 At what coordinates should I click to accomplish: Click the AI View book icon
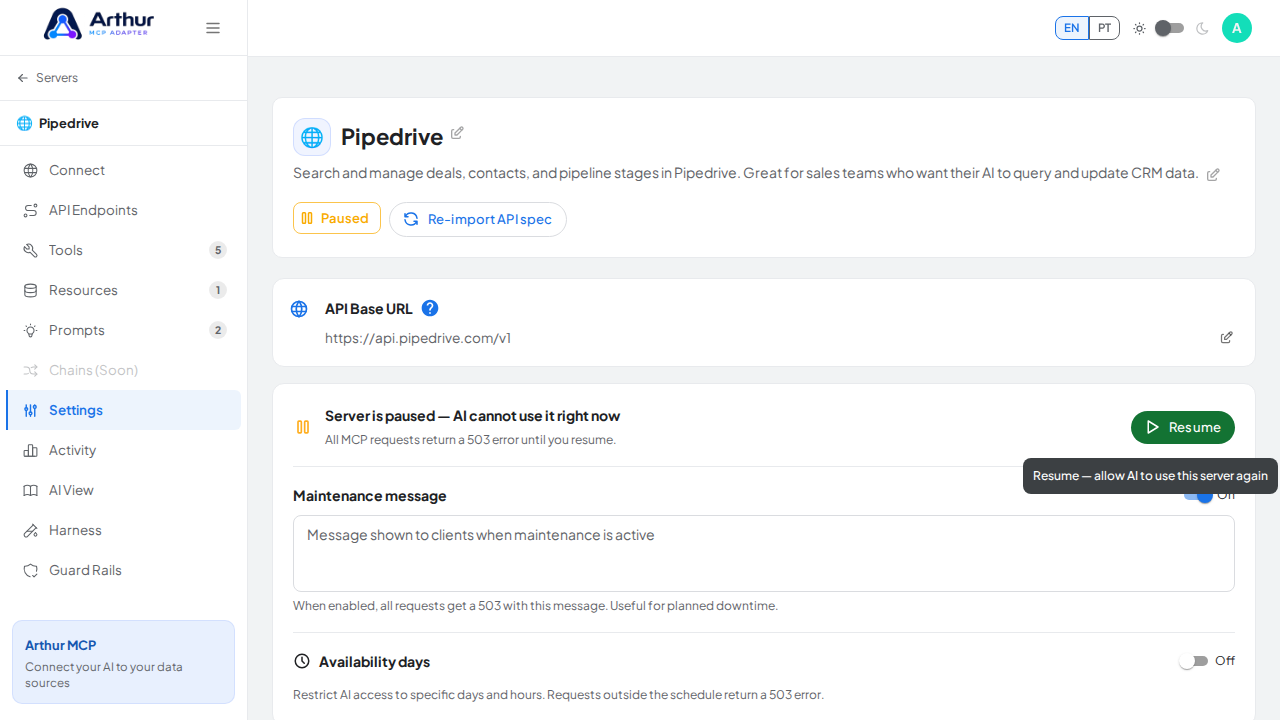31,490
